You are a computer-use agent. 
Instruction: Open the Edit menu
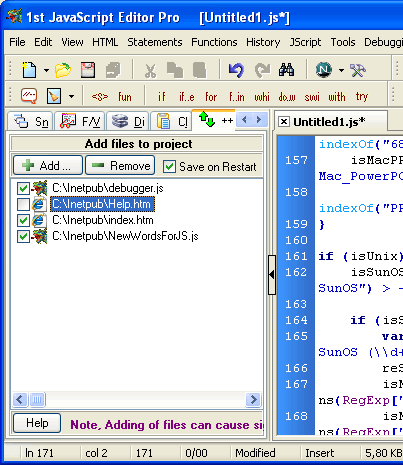43,42
